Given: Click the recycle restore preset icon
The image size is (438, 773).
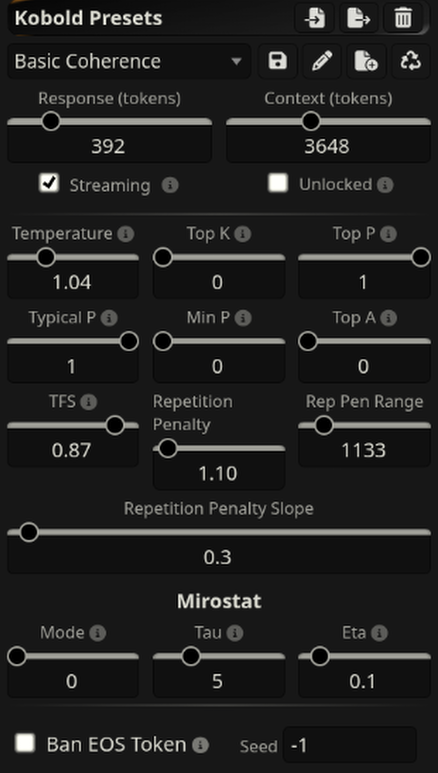Looking at the screenshot, I should (410, 61).
